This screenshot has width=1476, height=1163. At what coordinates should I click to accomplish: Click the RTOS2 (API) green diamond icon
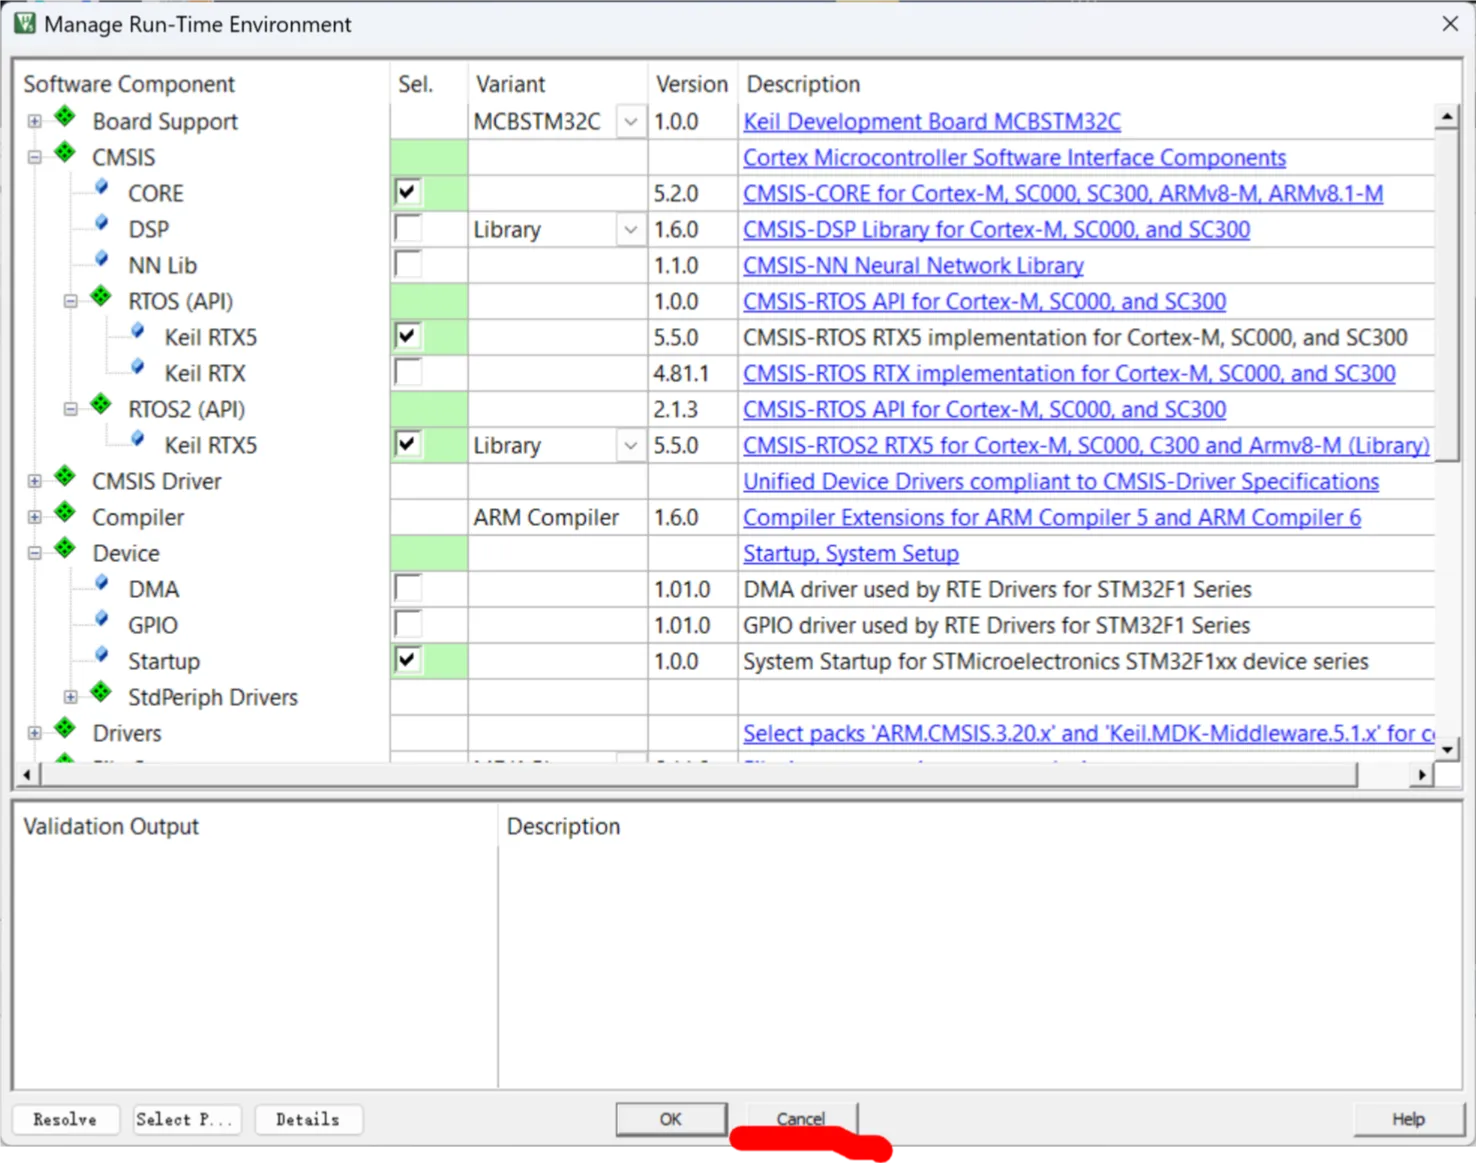101,405
